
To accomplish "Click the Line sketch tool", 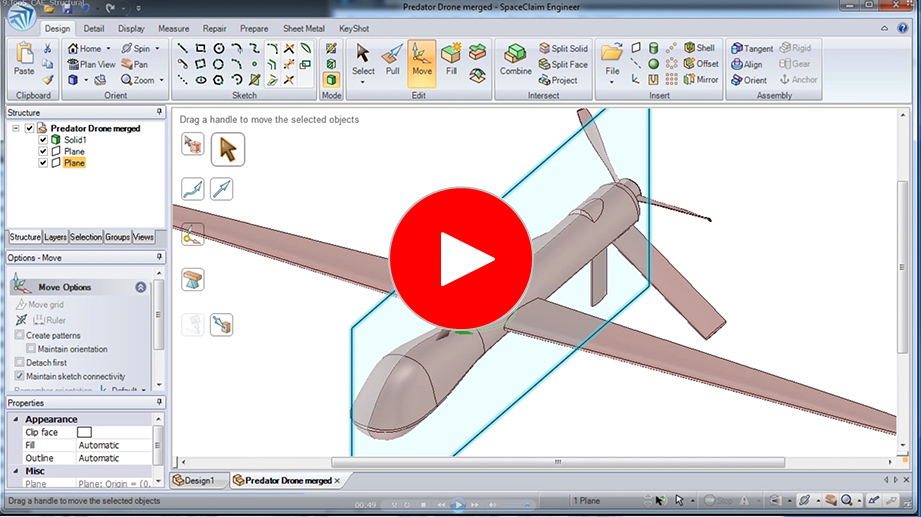I will [x=183, y=48].
